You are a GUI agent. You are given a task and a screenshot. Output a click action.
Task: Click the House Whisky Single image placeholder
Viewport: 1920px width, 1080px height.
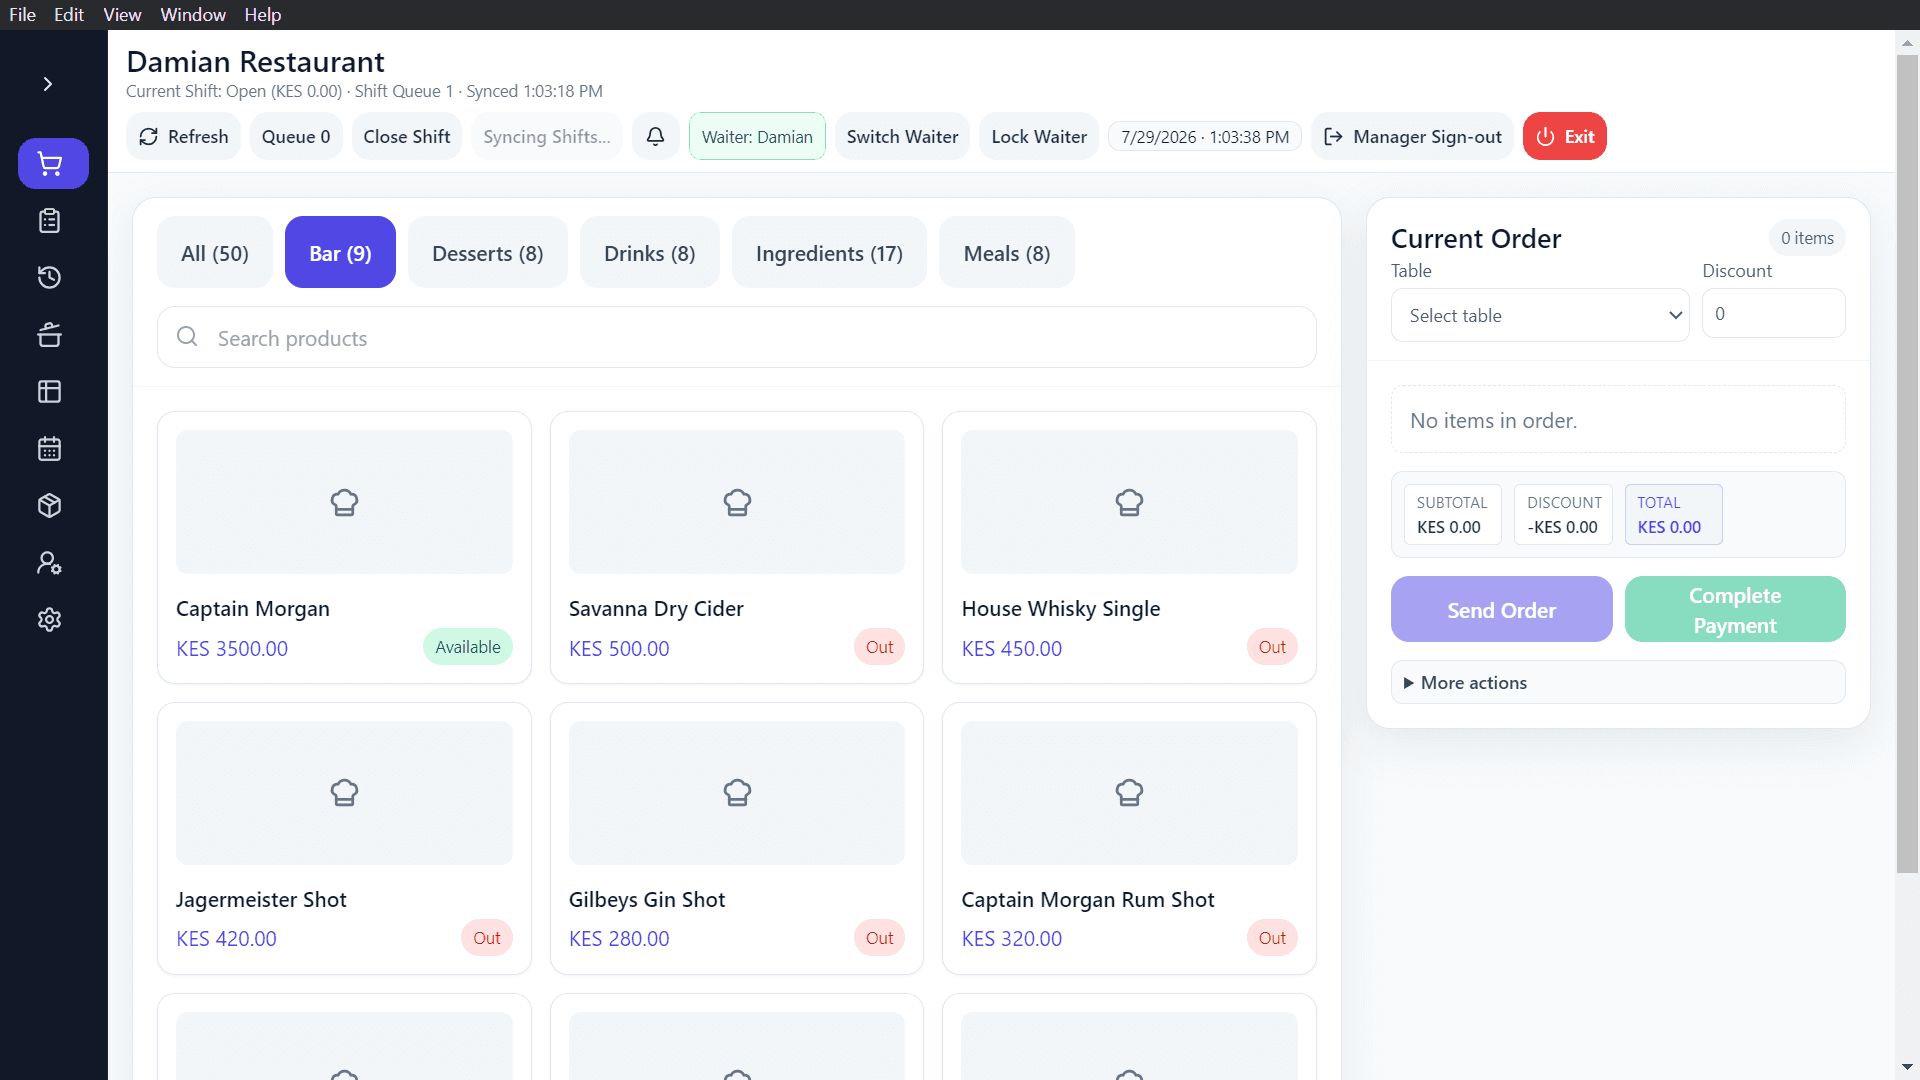tap(1129, 502)
